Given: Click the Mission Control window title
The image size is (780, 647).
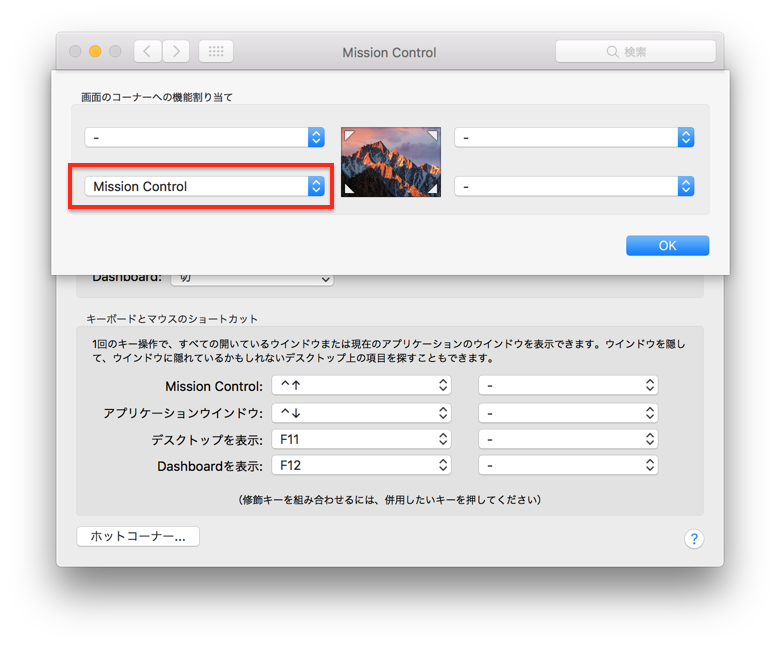Looking at the screenshot, I should tap(389, 52).
